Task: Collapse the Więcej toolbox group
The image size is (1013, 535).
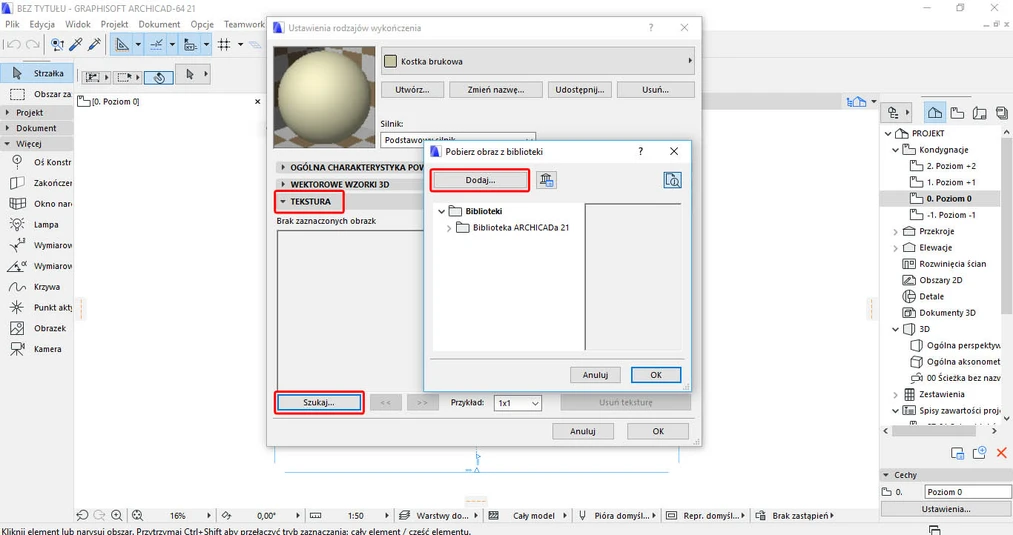Action: (x=8, y=144)
